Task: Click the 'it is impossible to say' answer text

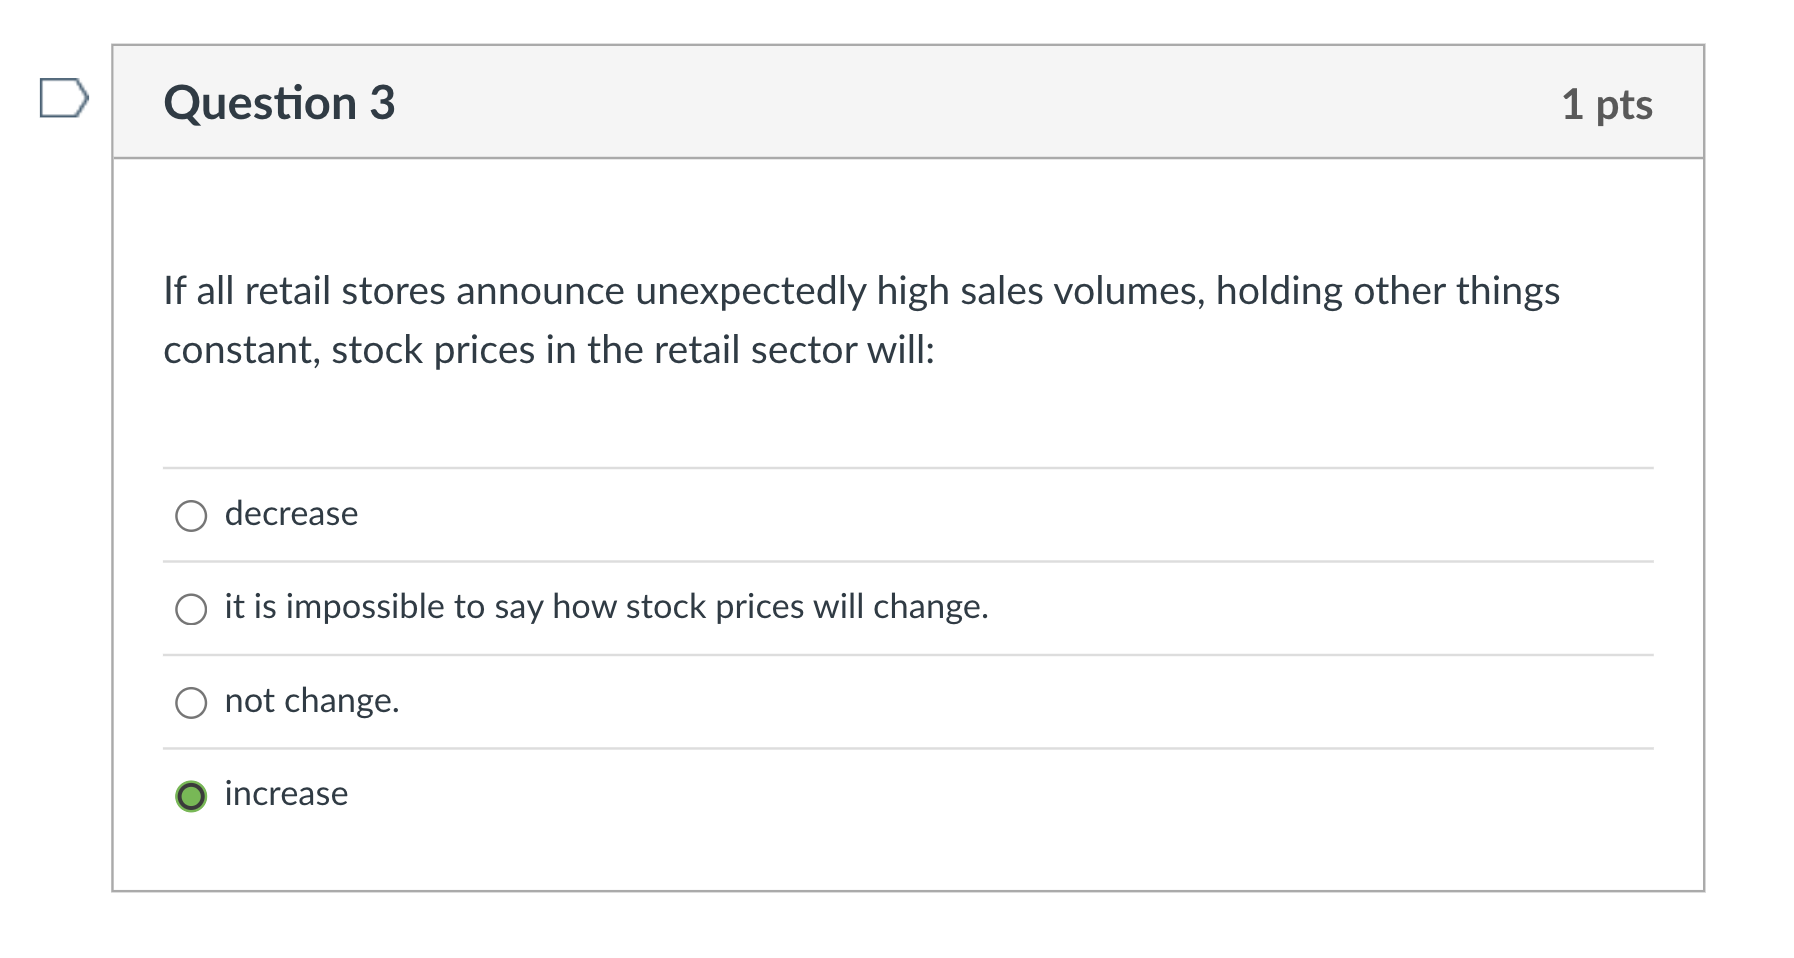Action: [606, 606]
